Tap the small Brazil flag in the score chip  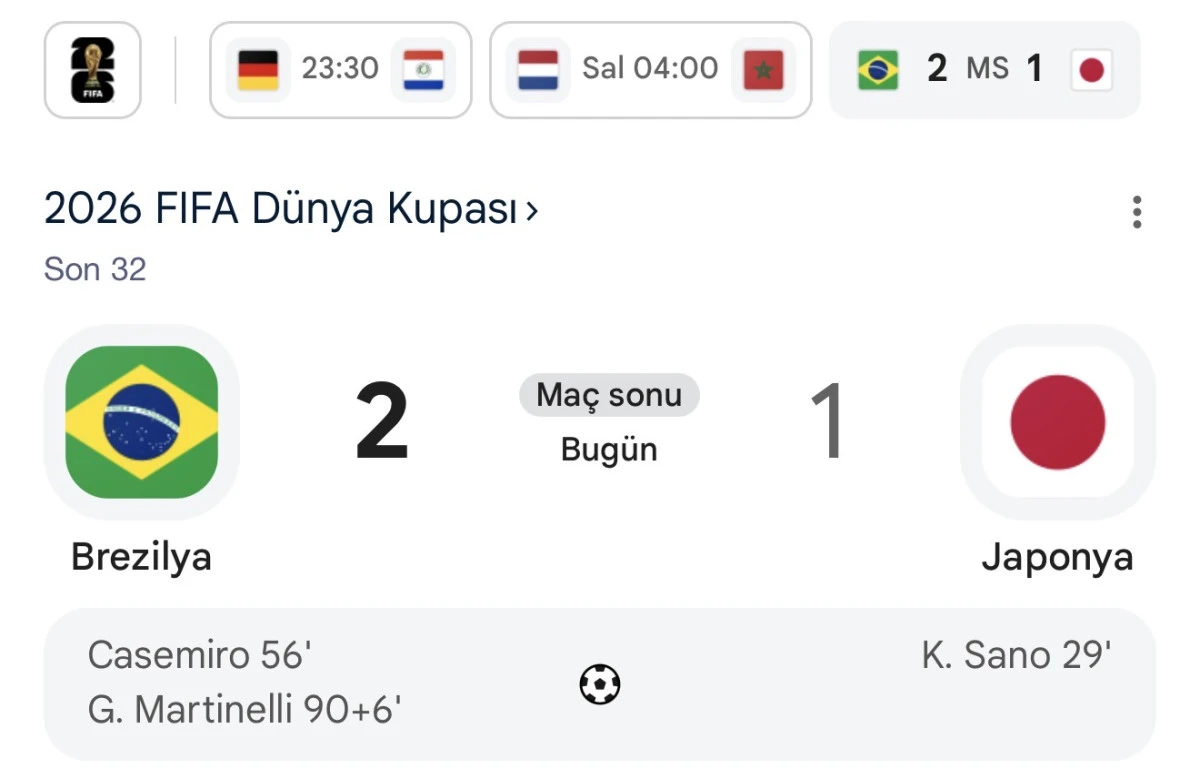[x=878, y=70]
